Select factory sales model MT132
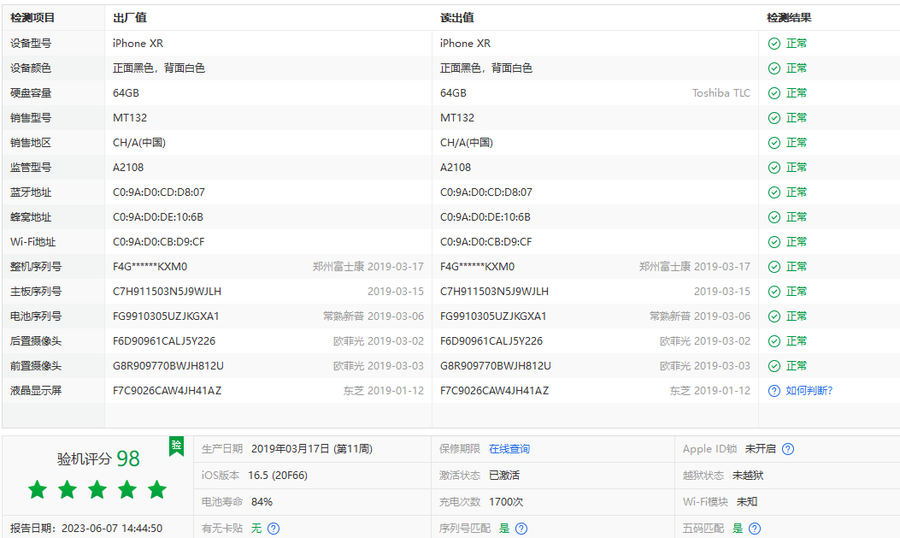Viewport: 900px width, 538px height. [x=130, y=118]
